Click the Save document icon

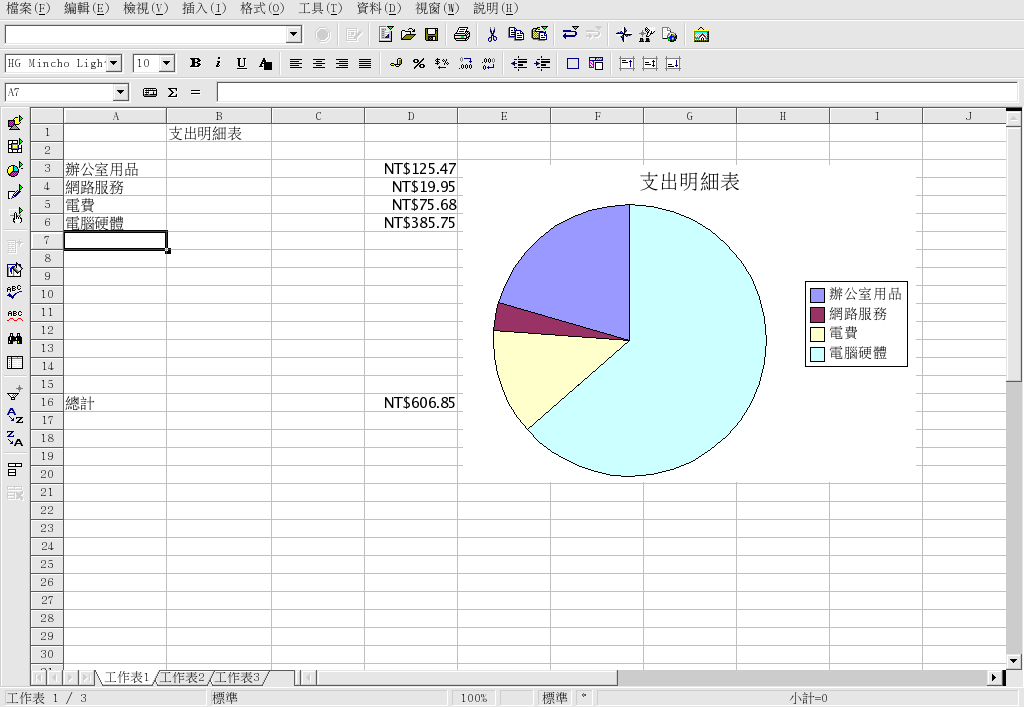pos(432,35)
